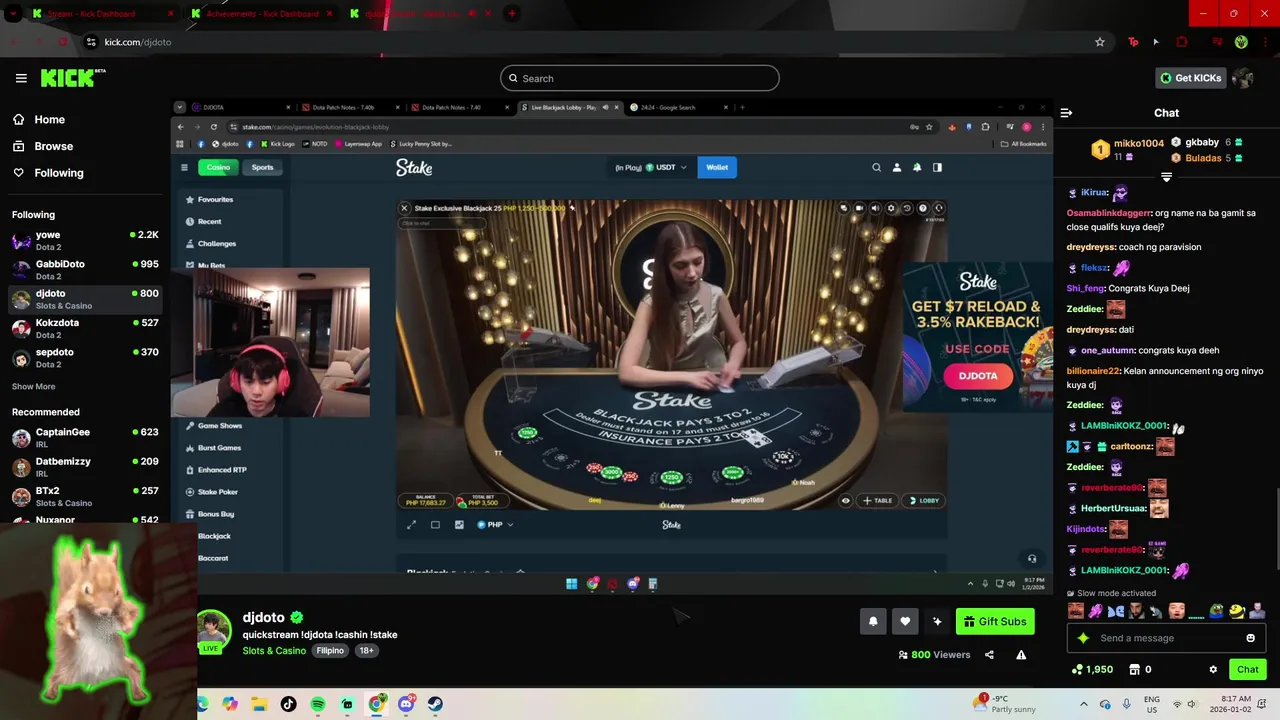Screen dimensions: 1280x720
Task: Click the sparkle button beside Gift Subs
Action: [x=937, y=621]
